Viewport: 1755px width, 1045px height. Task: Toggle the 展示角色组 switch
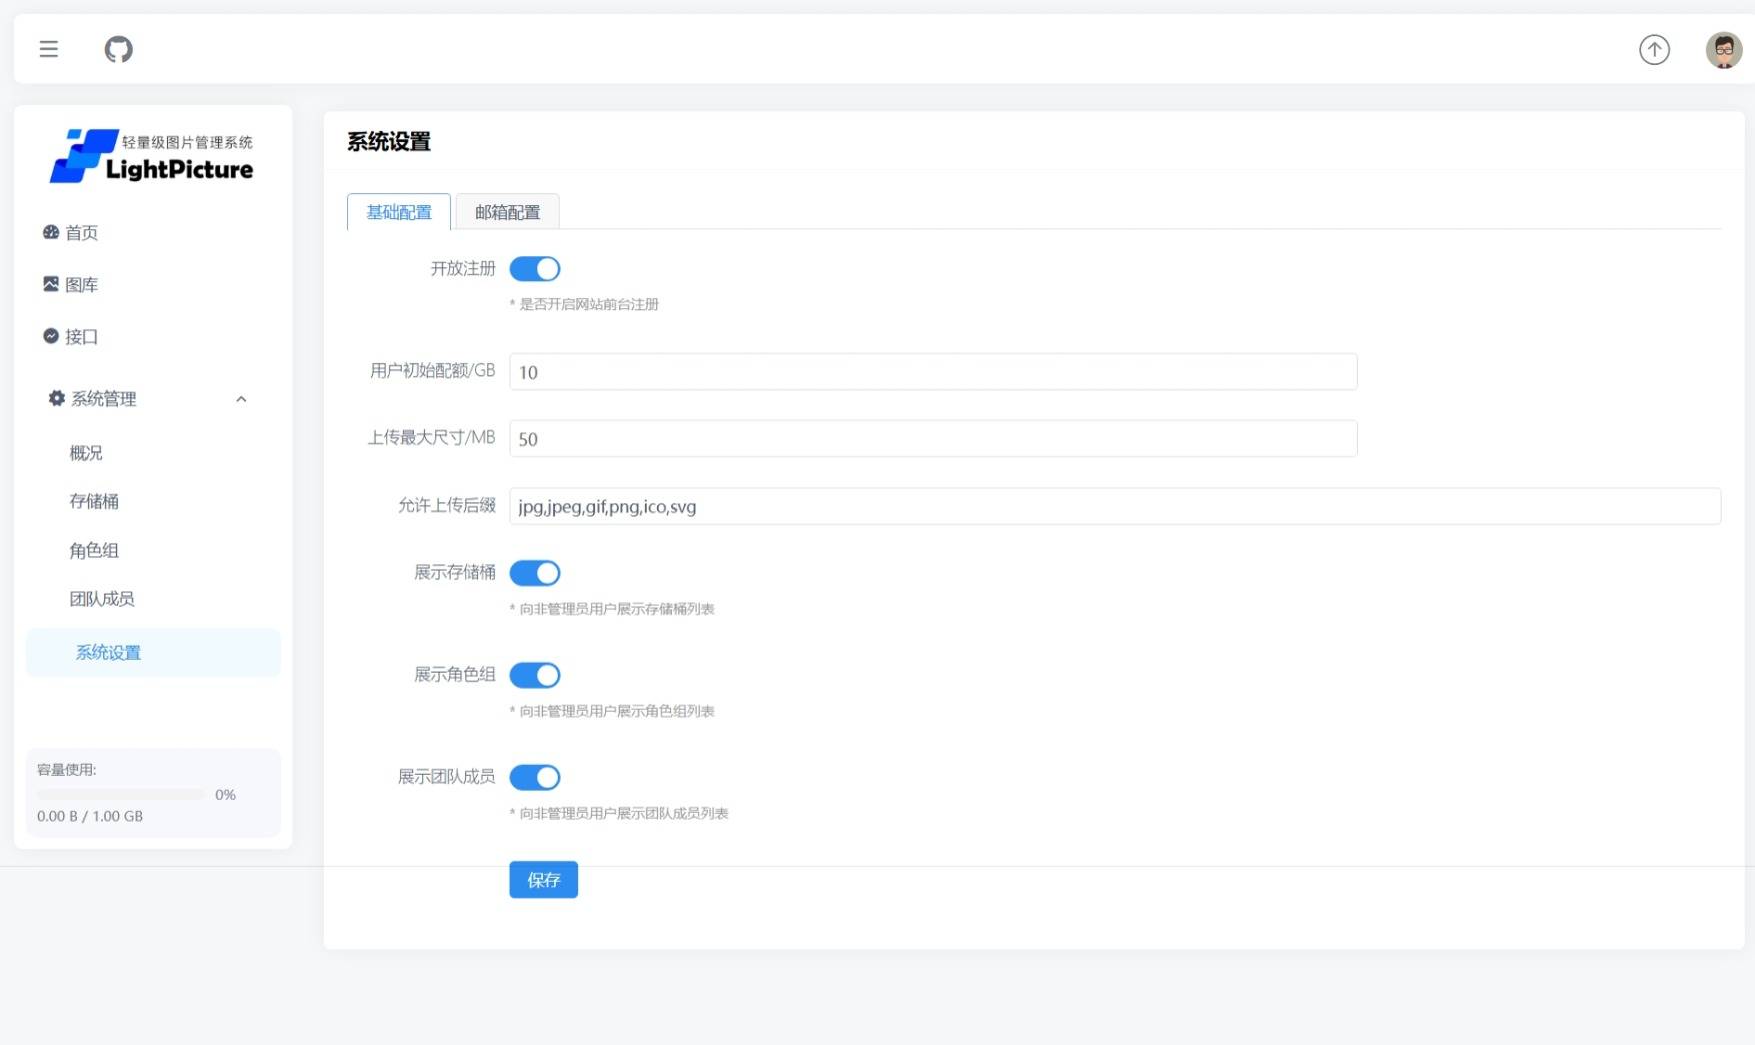535,675
